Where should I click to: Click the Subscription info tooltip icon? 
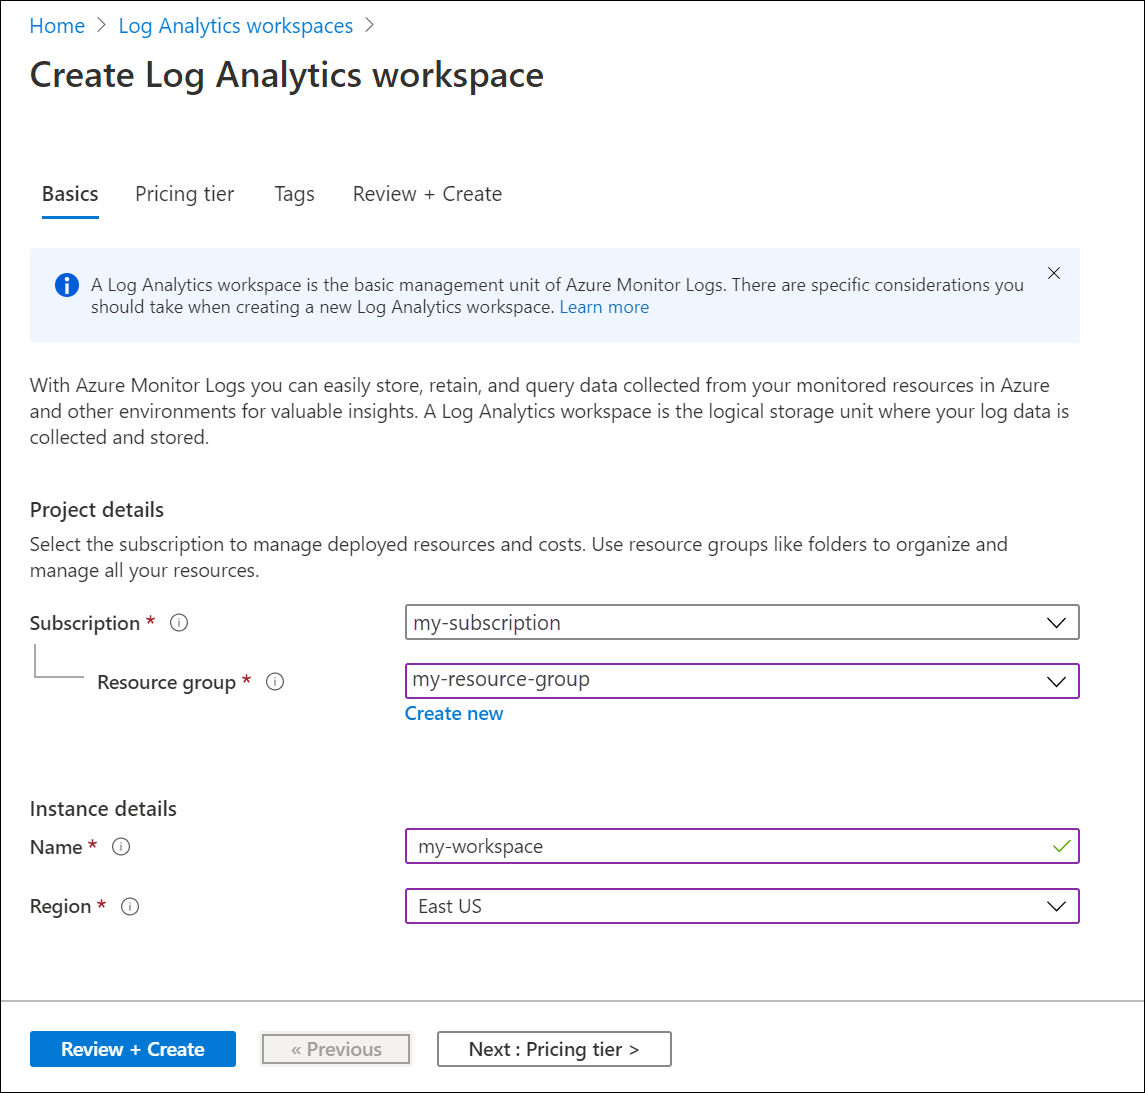(178, 622)
